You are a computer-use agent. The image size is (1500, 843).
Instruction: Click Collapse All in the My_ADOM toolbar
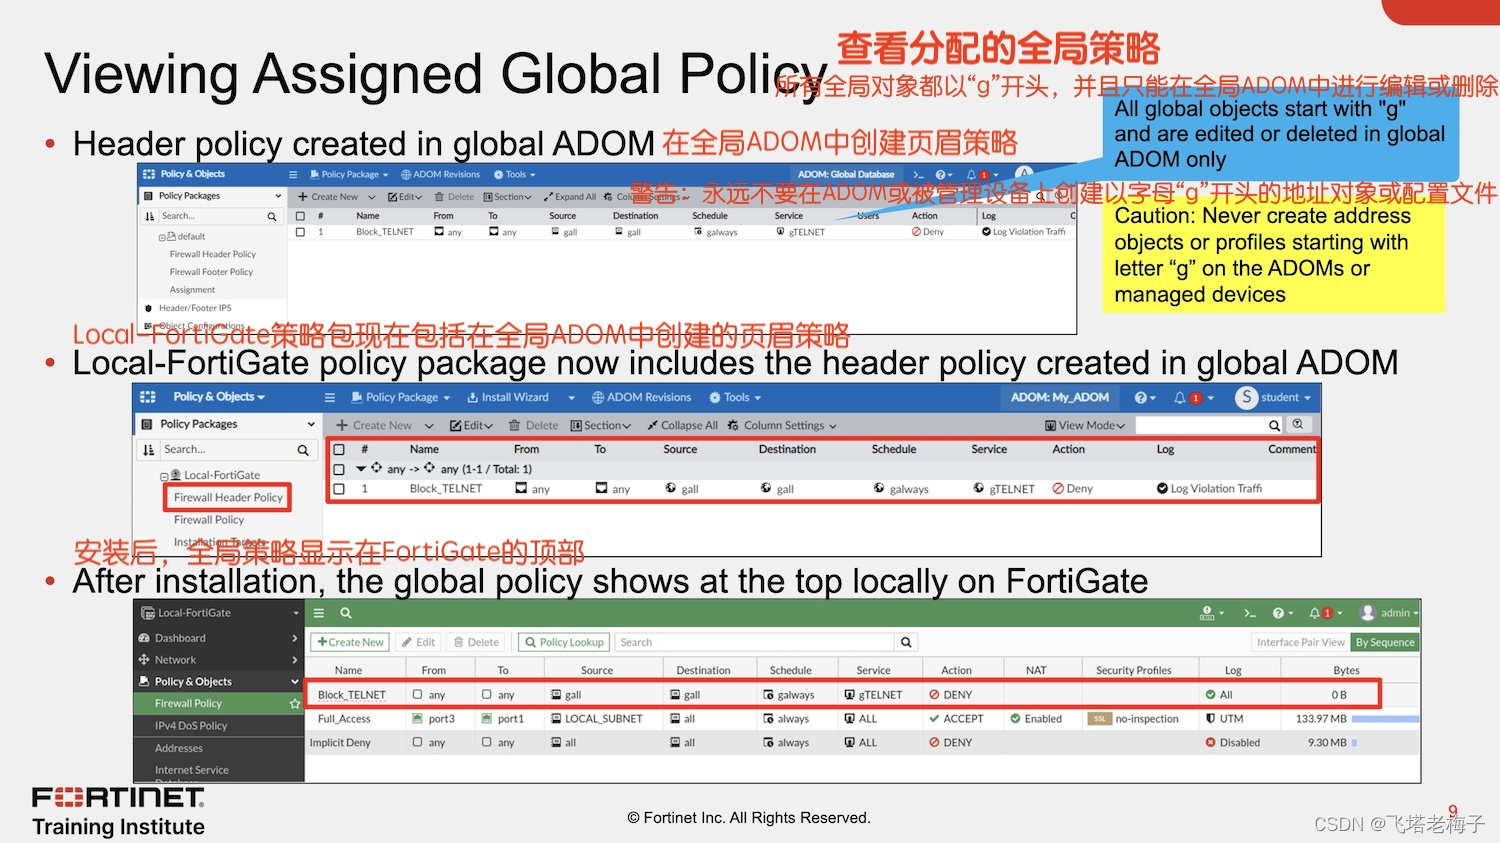[x=682, y=425]
